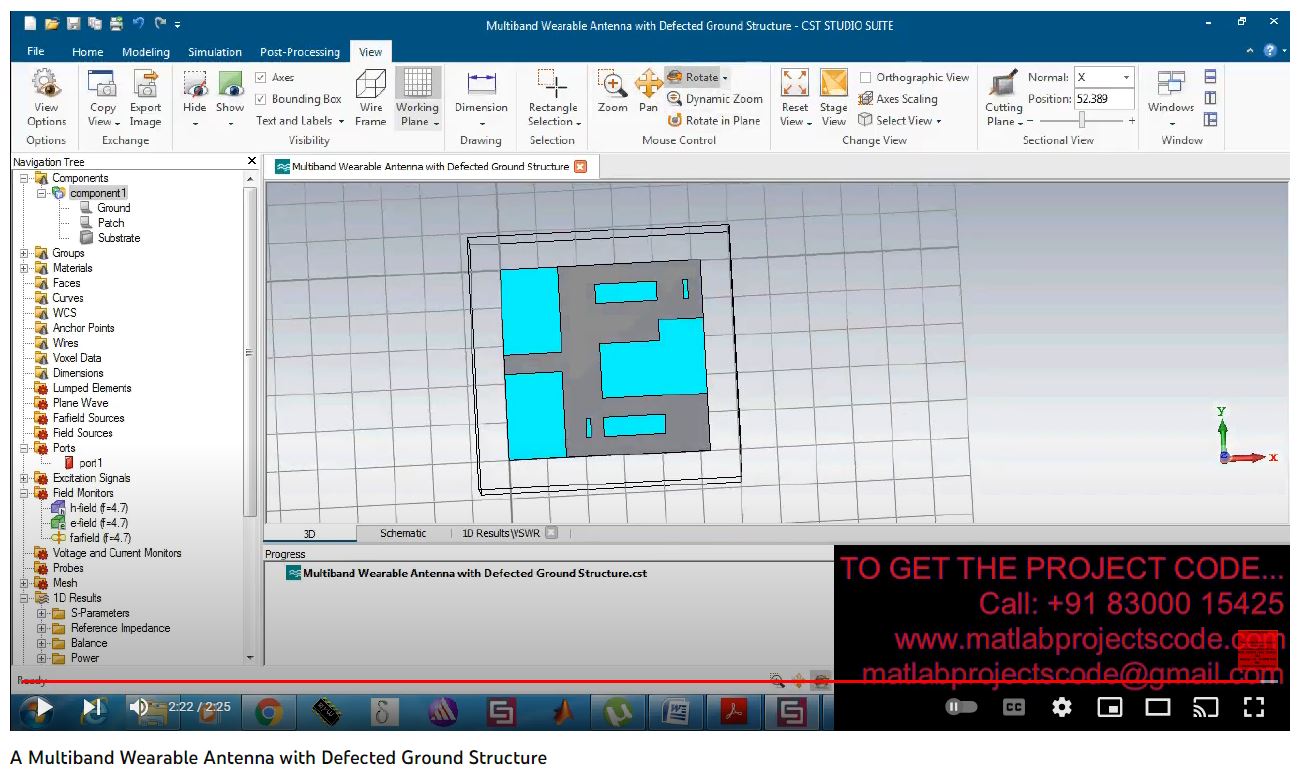Click the help question mark icon
The height and width of the screenshot is (778, 1300).
(1270, 50)
